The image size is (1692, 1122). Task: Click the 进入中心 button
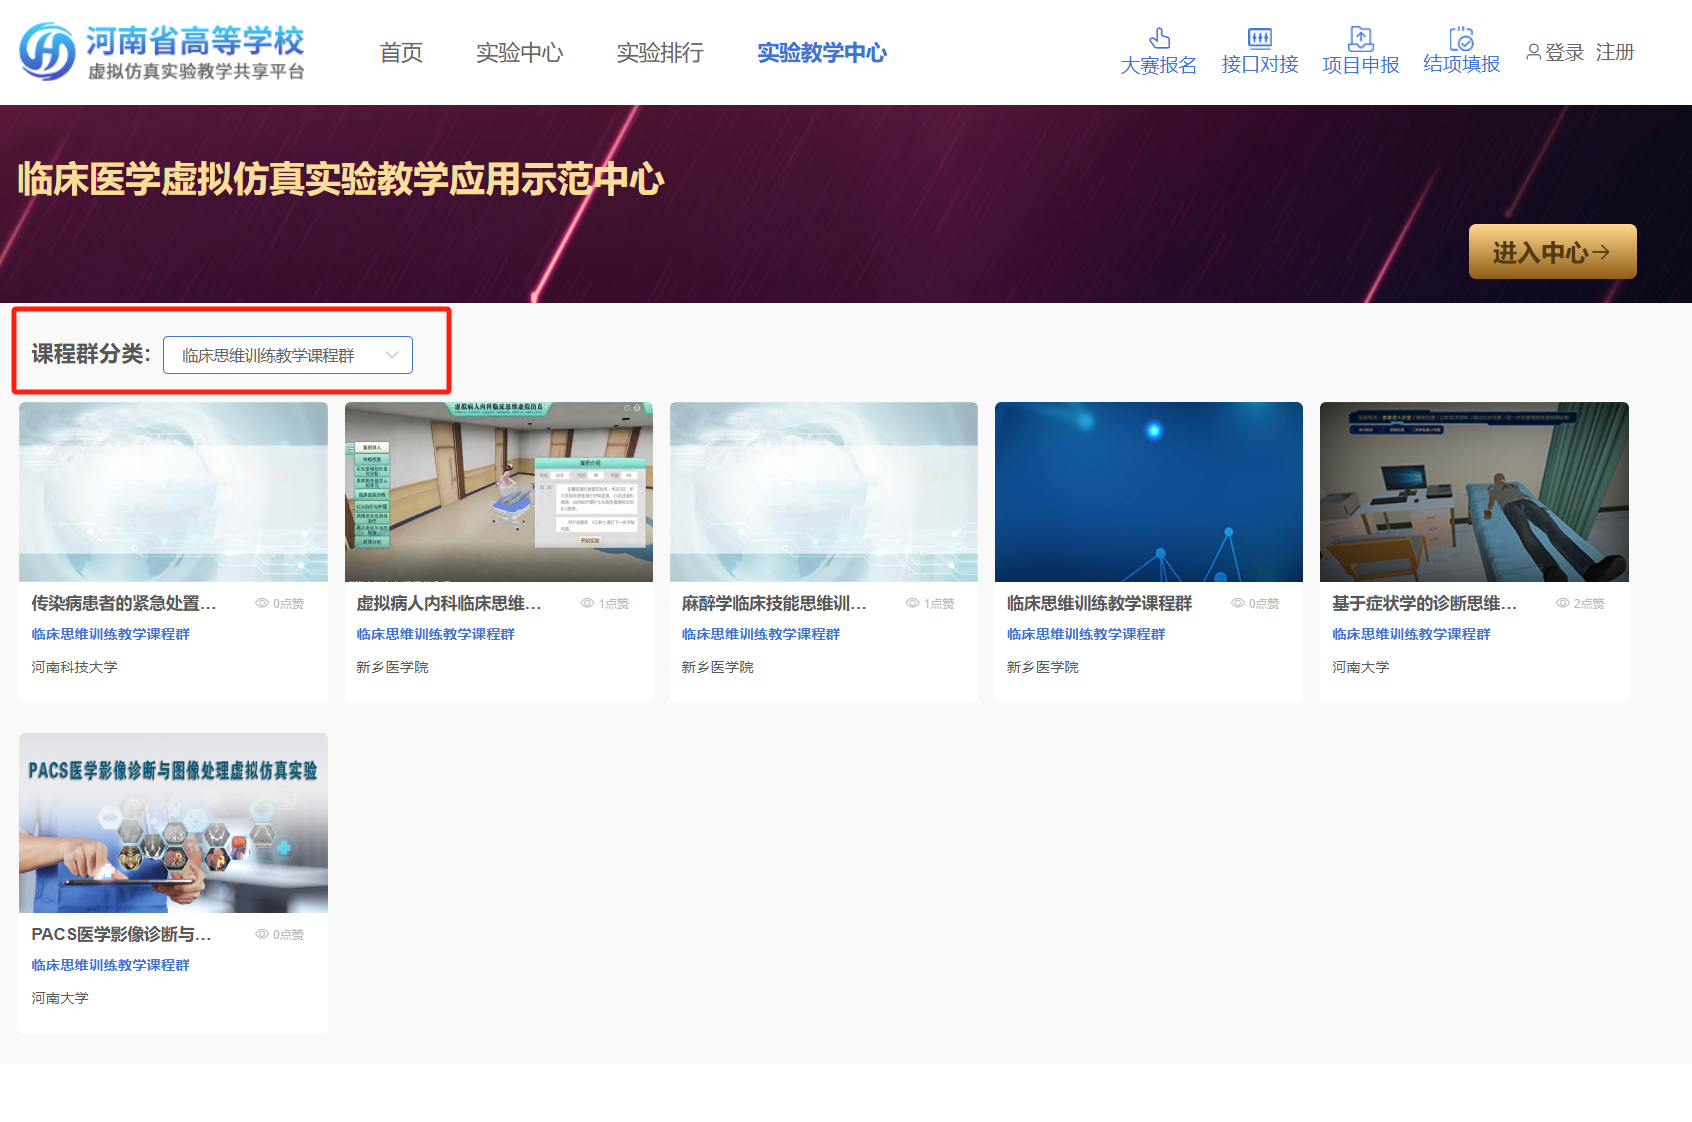[x=1552, y=252]
